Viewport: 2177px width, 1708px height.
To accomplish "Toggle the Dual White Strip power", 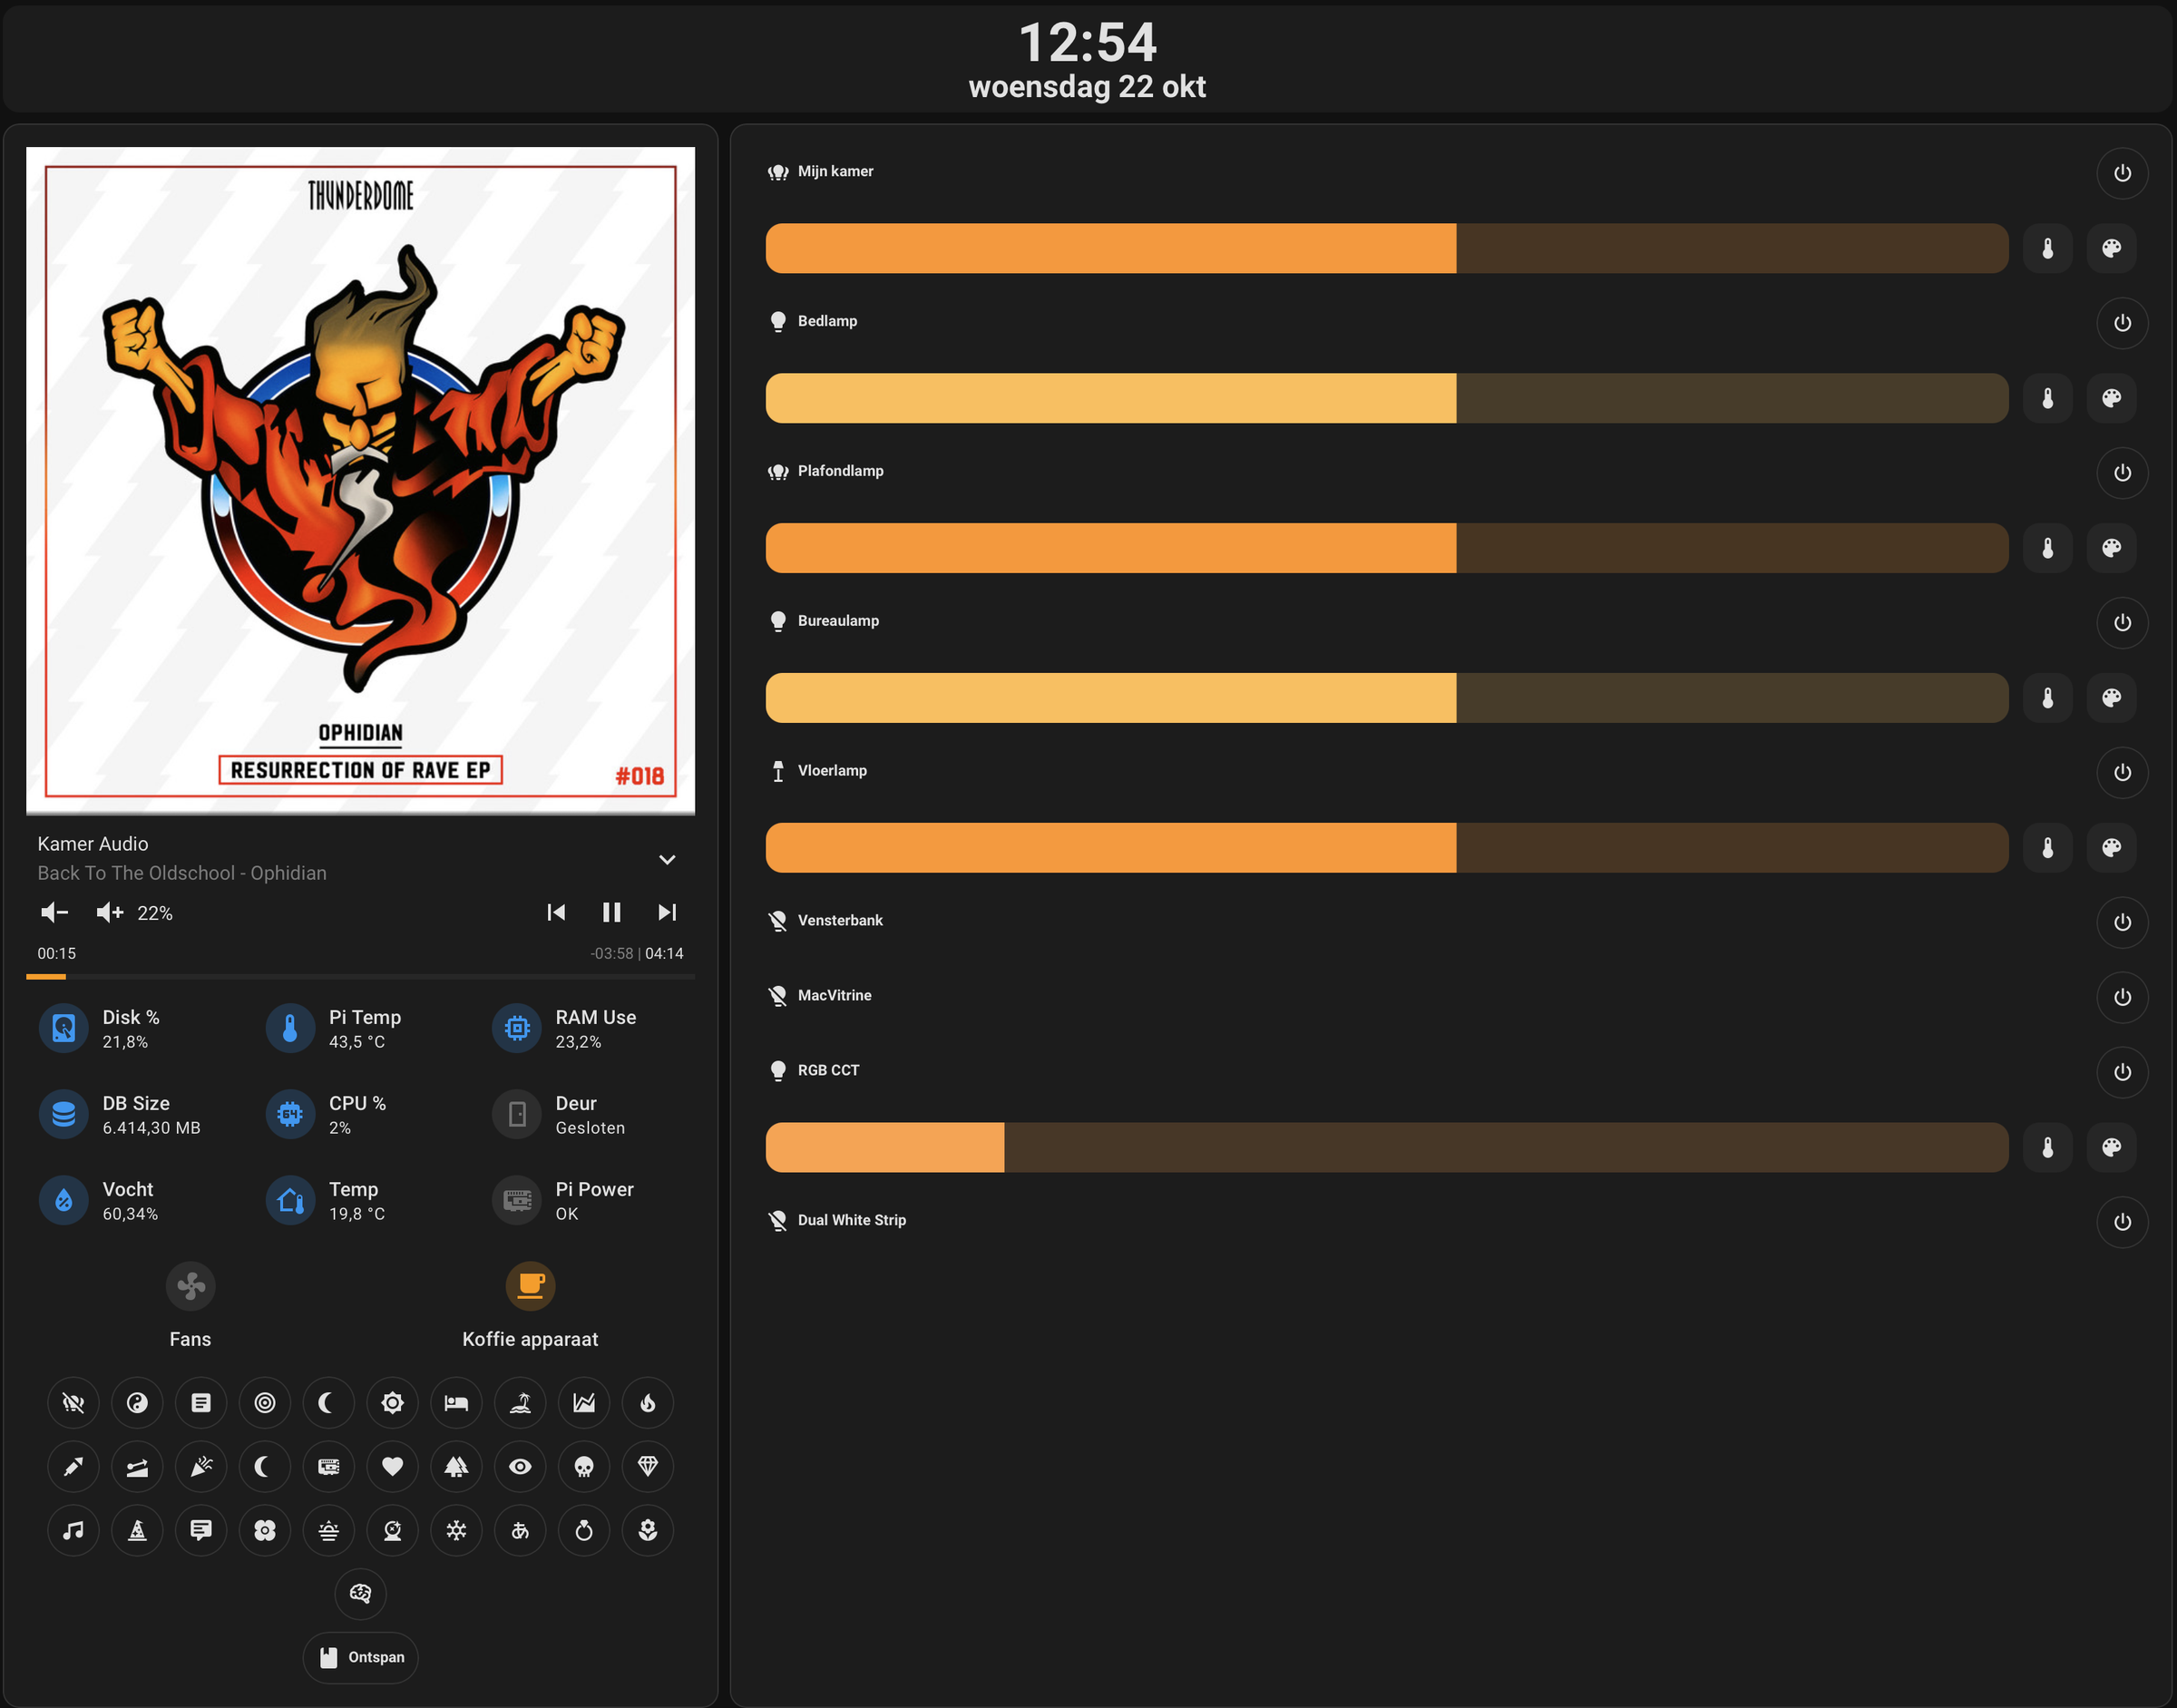I will tap(2121, 1222).
